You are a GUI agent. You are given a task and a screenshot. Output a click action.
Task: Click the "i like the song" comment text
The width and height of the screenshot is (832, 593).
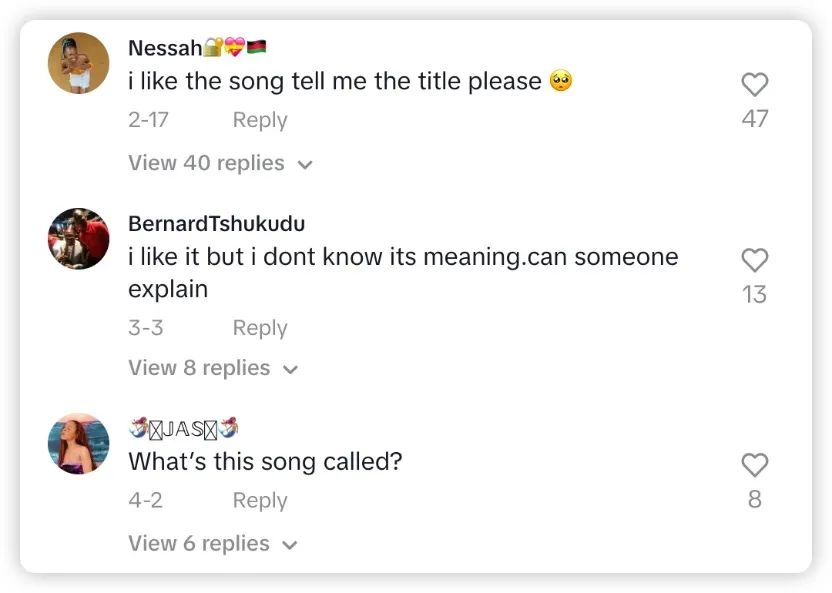pos(335,82)
